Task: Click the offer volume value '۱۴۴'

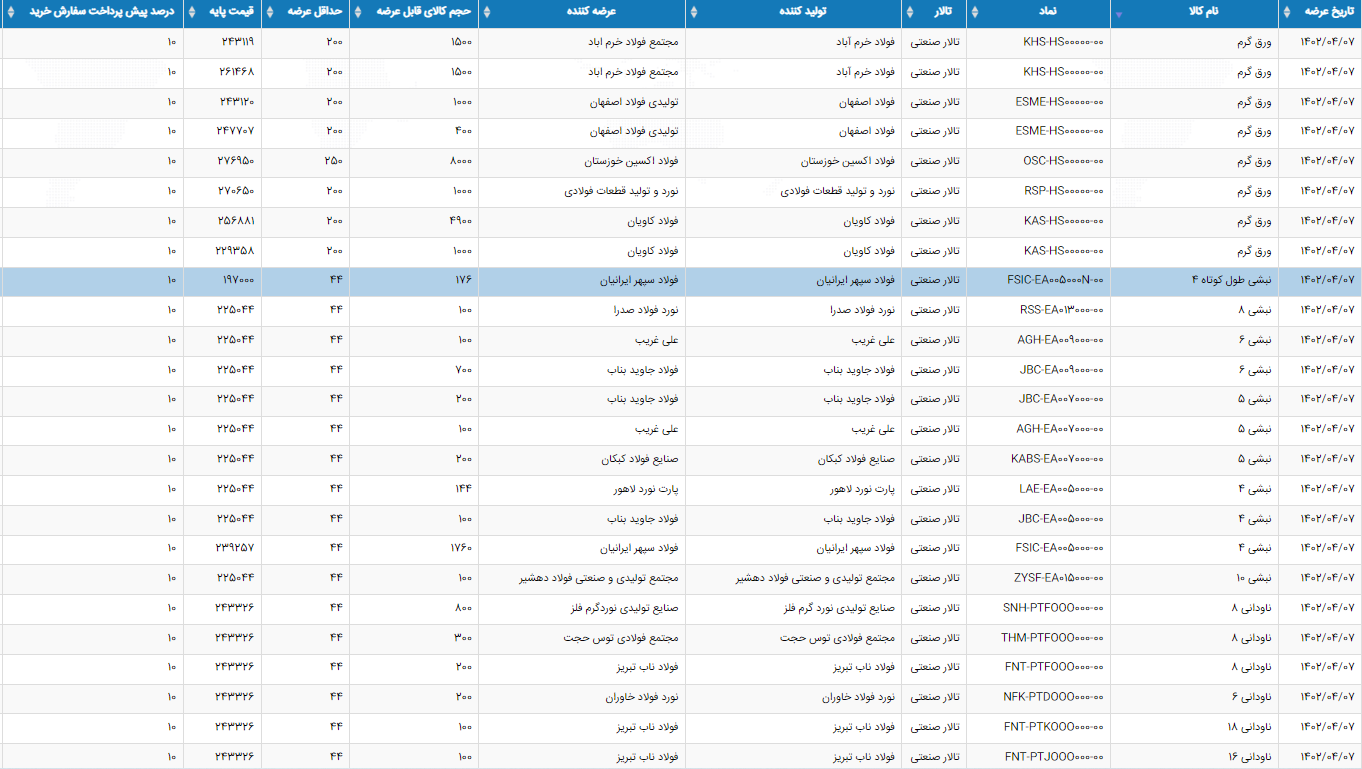Action: pos(463,489)
